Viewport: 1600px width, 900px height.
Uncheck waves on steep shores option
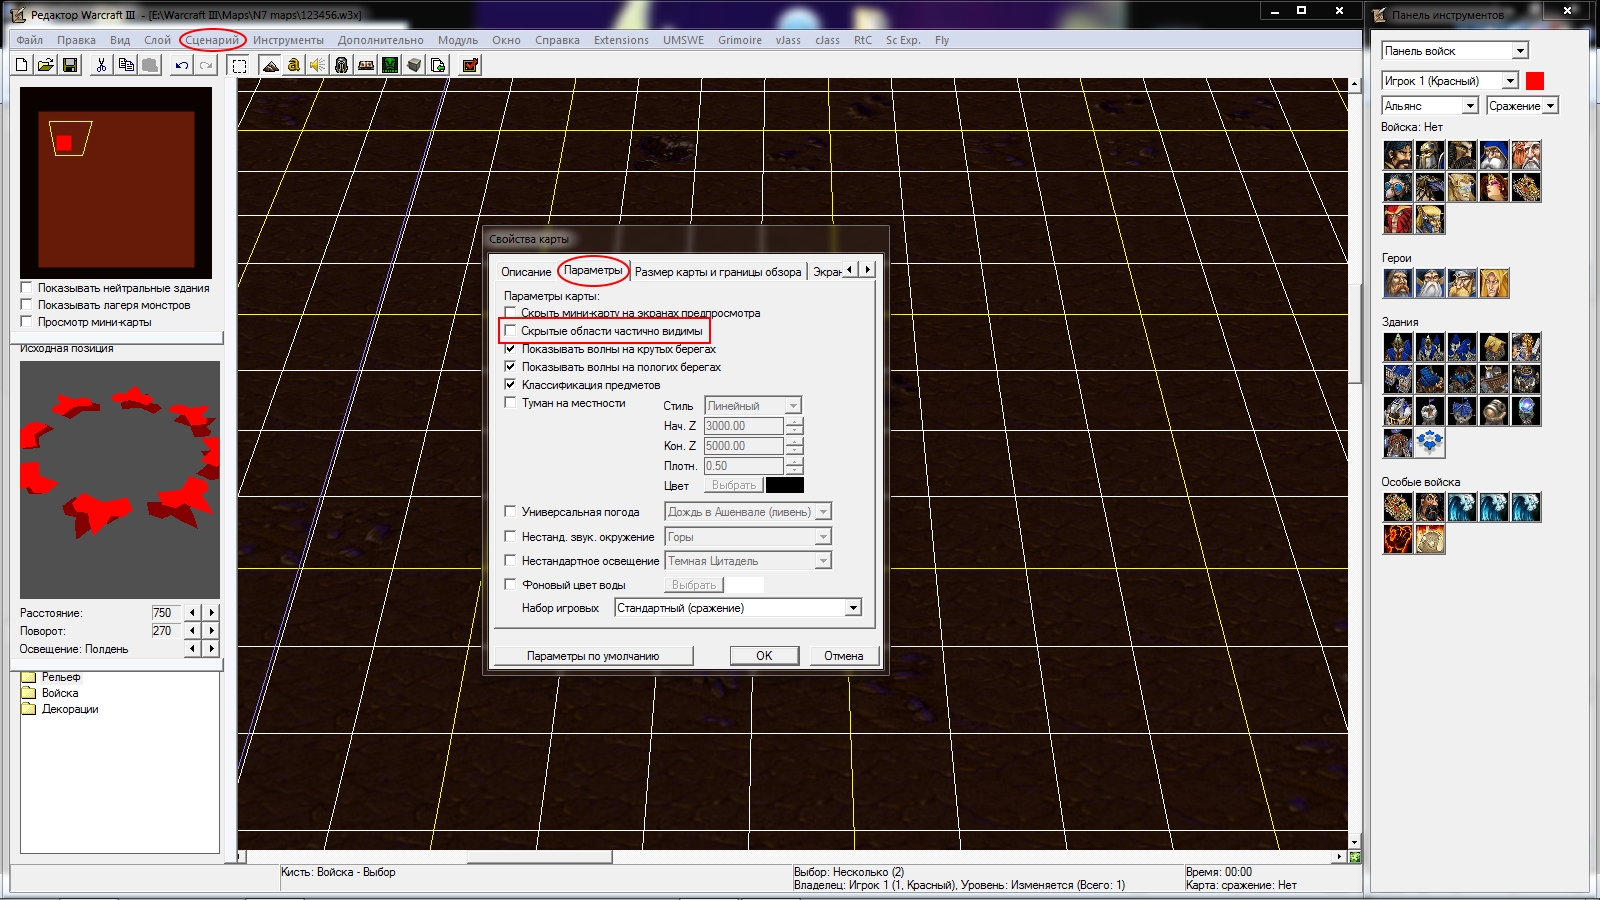(x=510, y=349)
